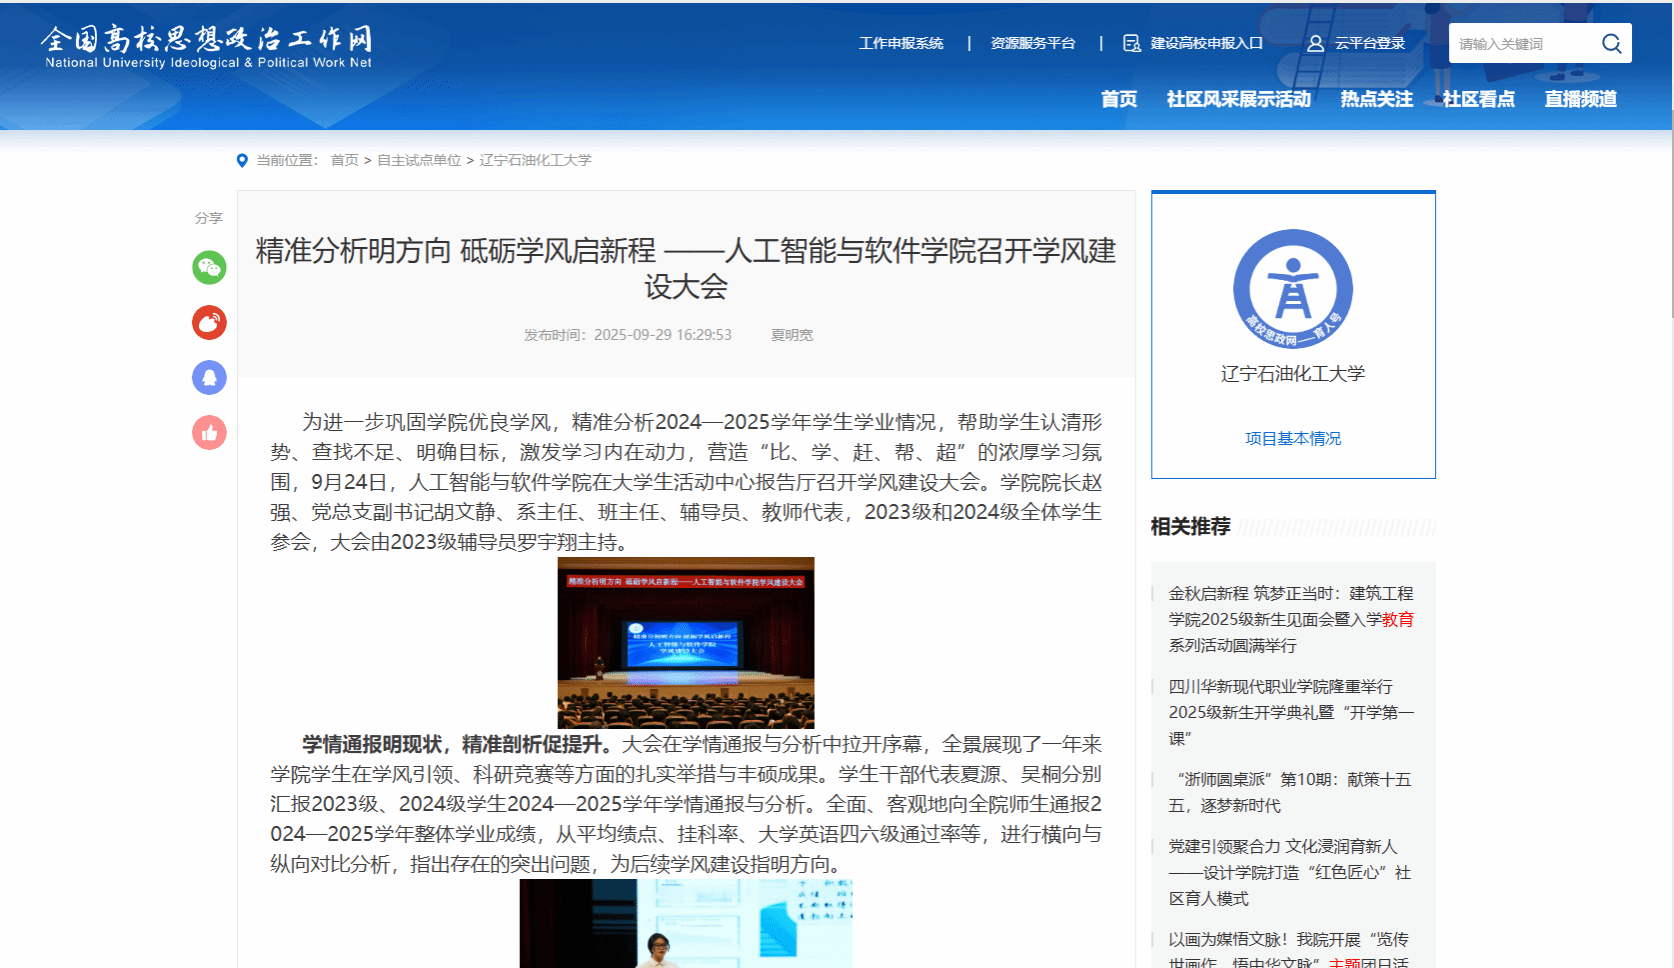Click breadcrumb link 自主试点单位

pyautogui.click(x=419, y=160)
